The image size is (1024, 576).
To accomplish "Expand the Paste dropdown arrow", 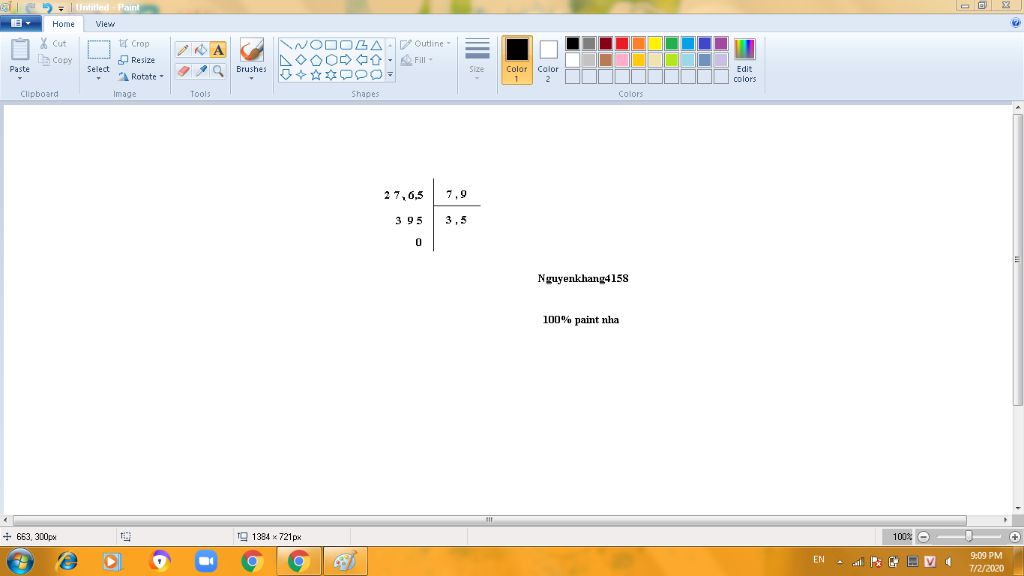I will coord(20,78).
